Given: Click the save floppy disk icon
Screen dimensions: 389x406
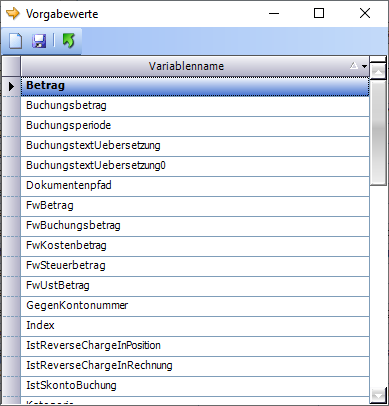Looking at the screenshot, I should [x=39, y=41].
